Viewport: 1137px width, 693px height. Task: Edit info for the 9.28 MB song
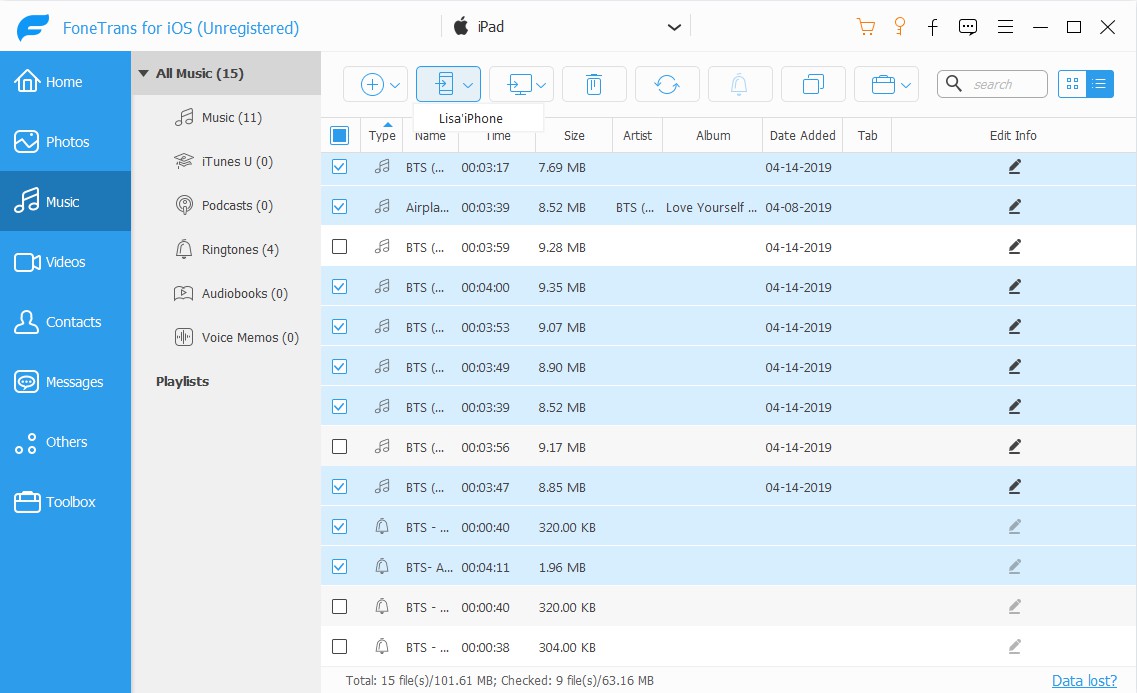tap(1014, 247)
